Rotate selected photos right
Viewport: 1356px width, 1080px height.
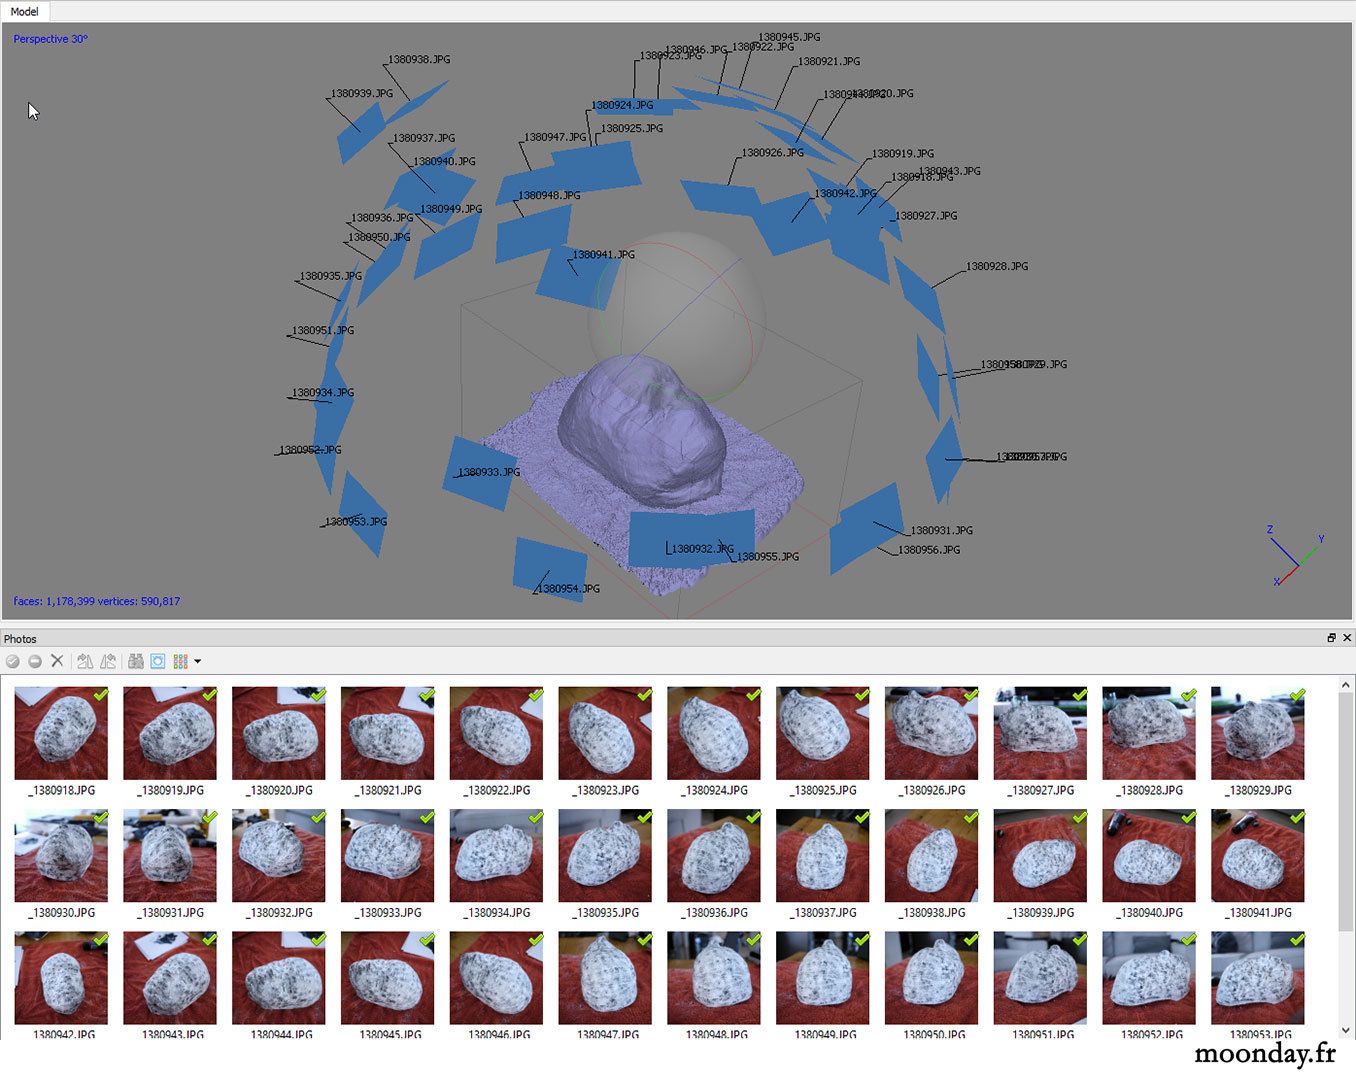108,661
